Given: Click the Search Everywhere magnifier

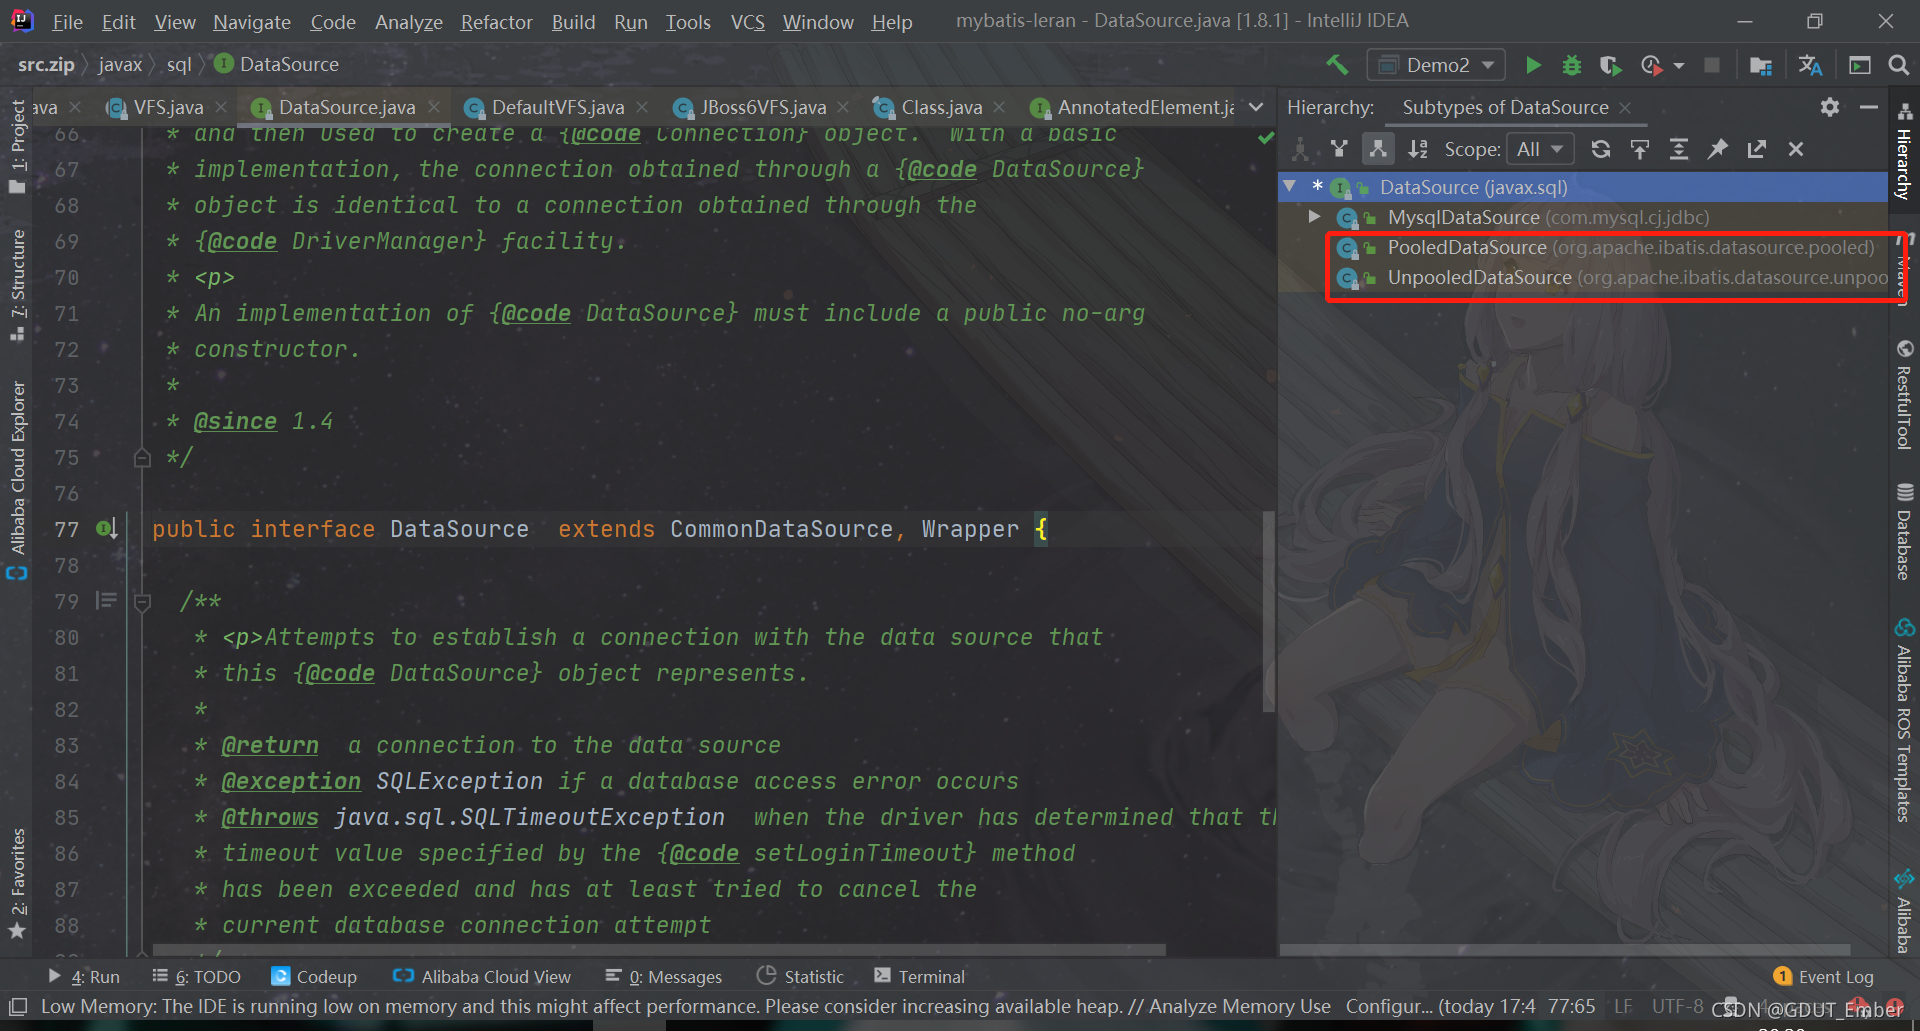Looking at the screenshot, I should click(x=1898, y=65).
